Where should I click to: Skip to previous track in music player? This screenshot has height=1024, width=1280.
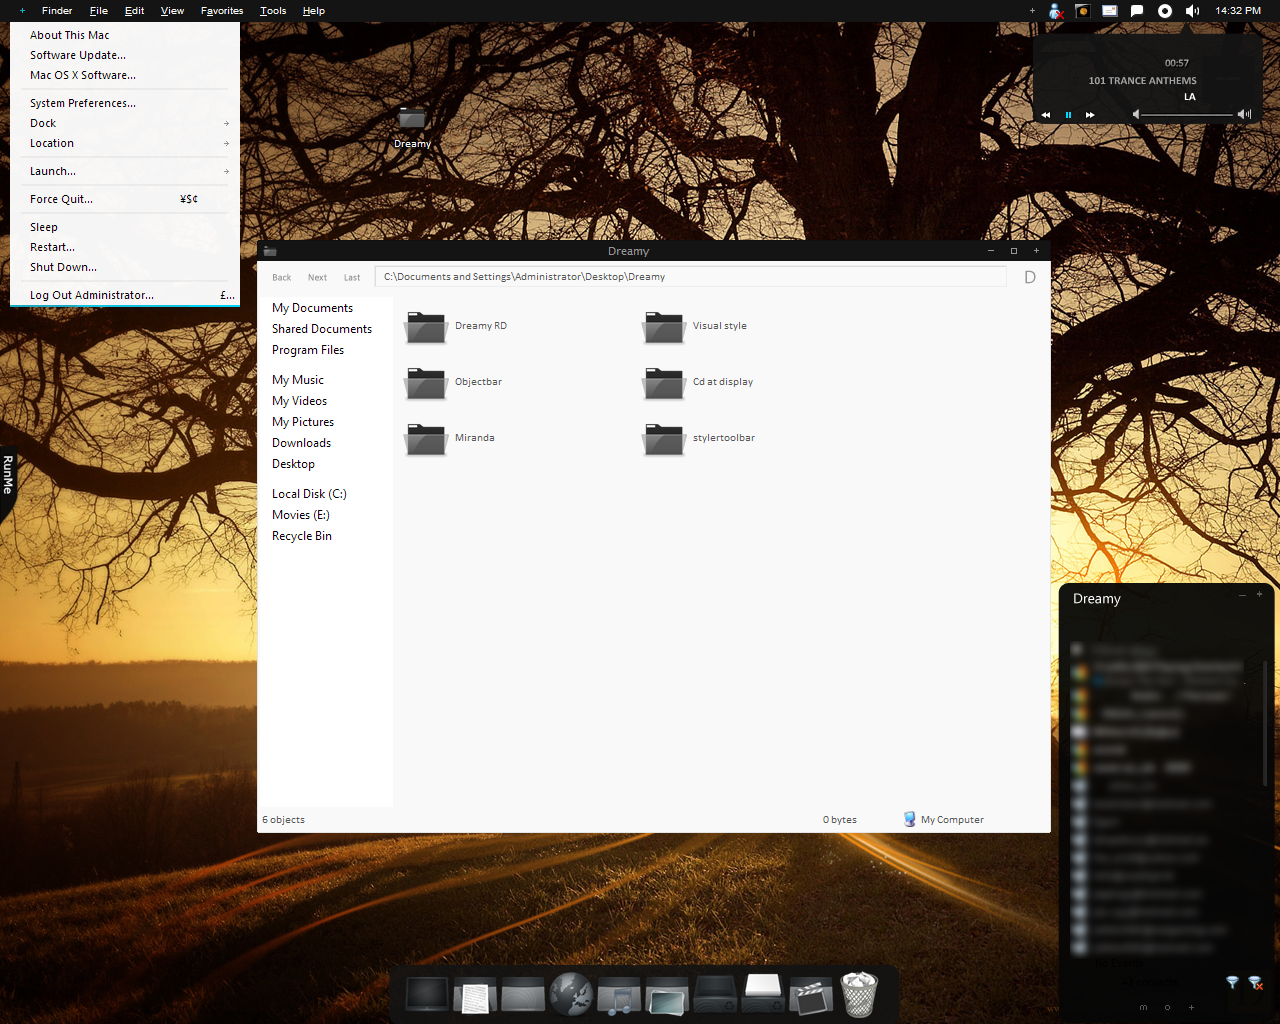pos(1046,115)
